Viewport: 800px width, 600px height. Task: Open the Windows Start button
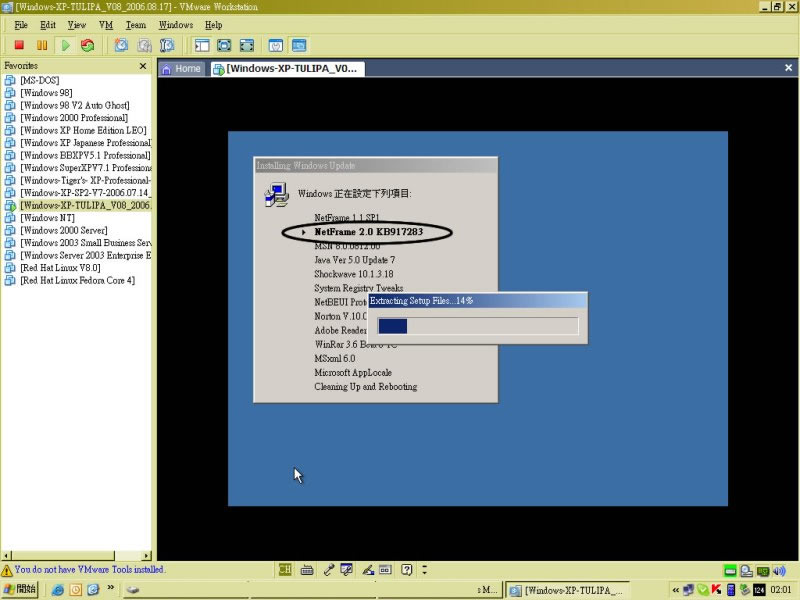click(20, 589)
